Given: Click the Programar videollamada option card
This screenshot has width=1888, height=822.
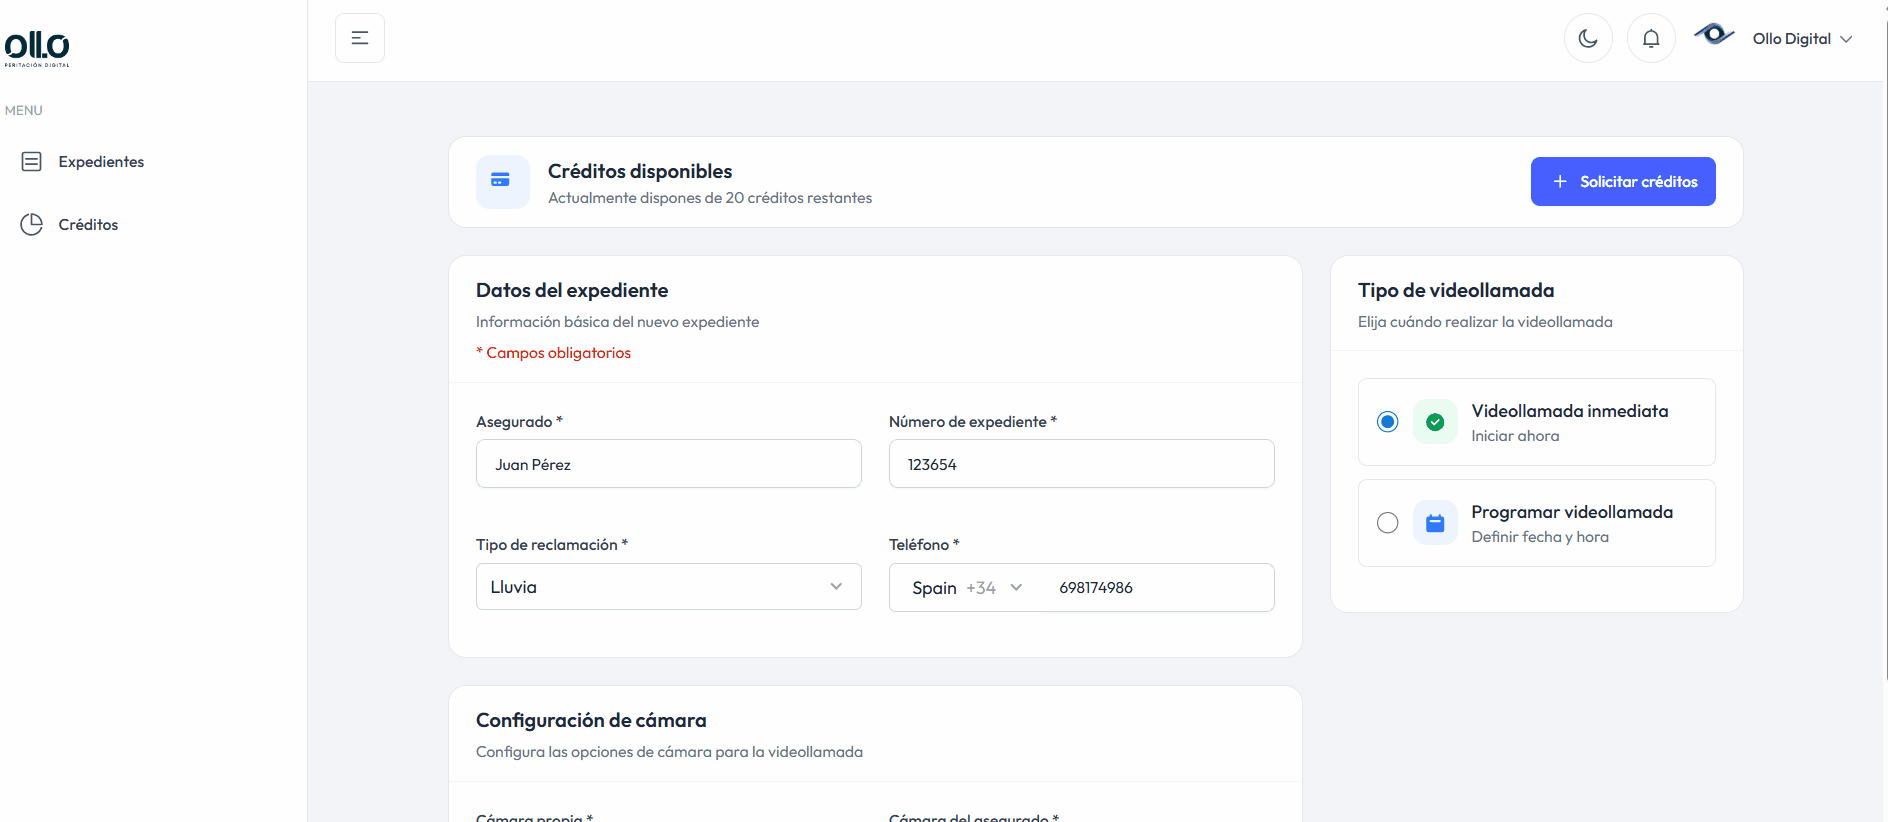Looking at the screenshot, I should coord(1580,523).
